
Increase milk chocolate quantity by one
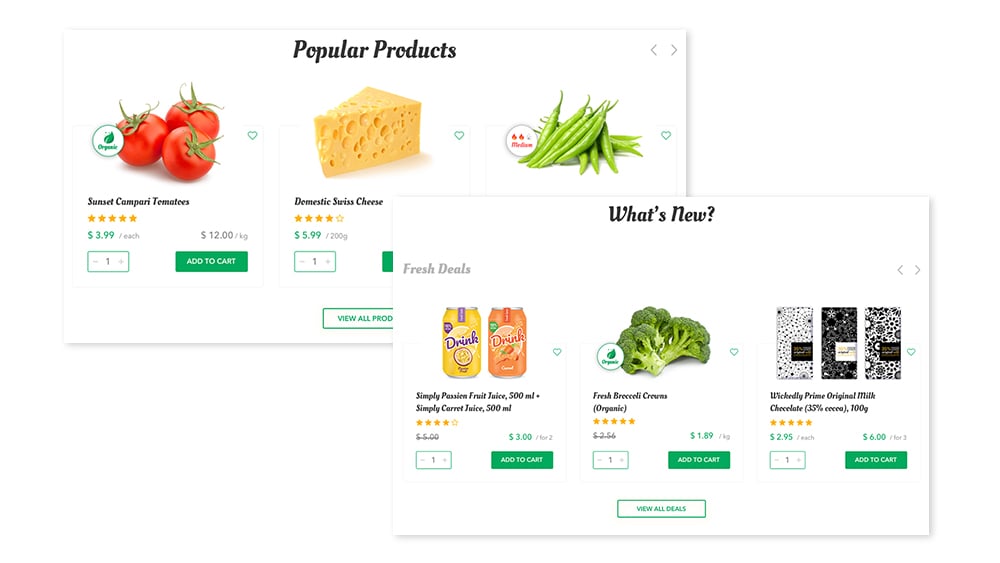pos(798,460)
